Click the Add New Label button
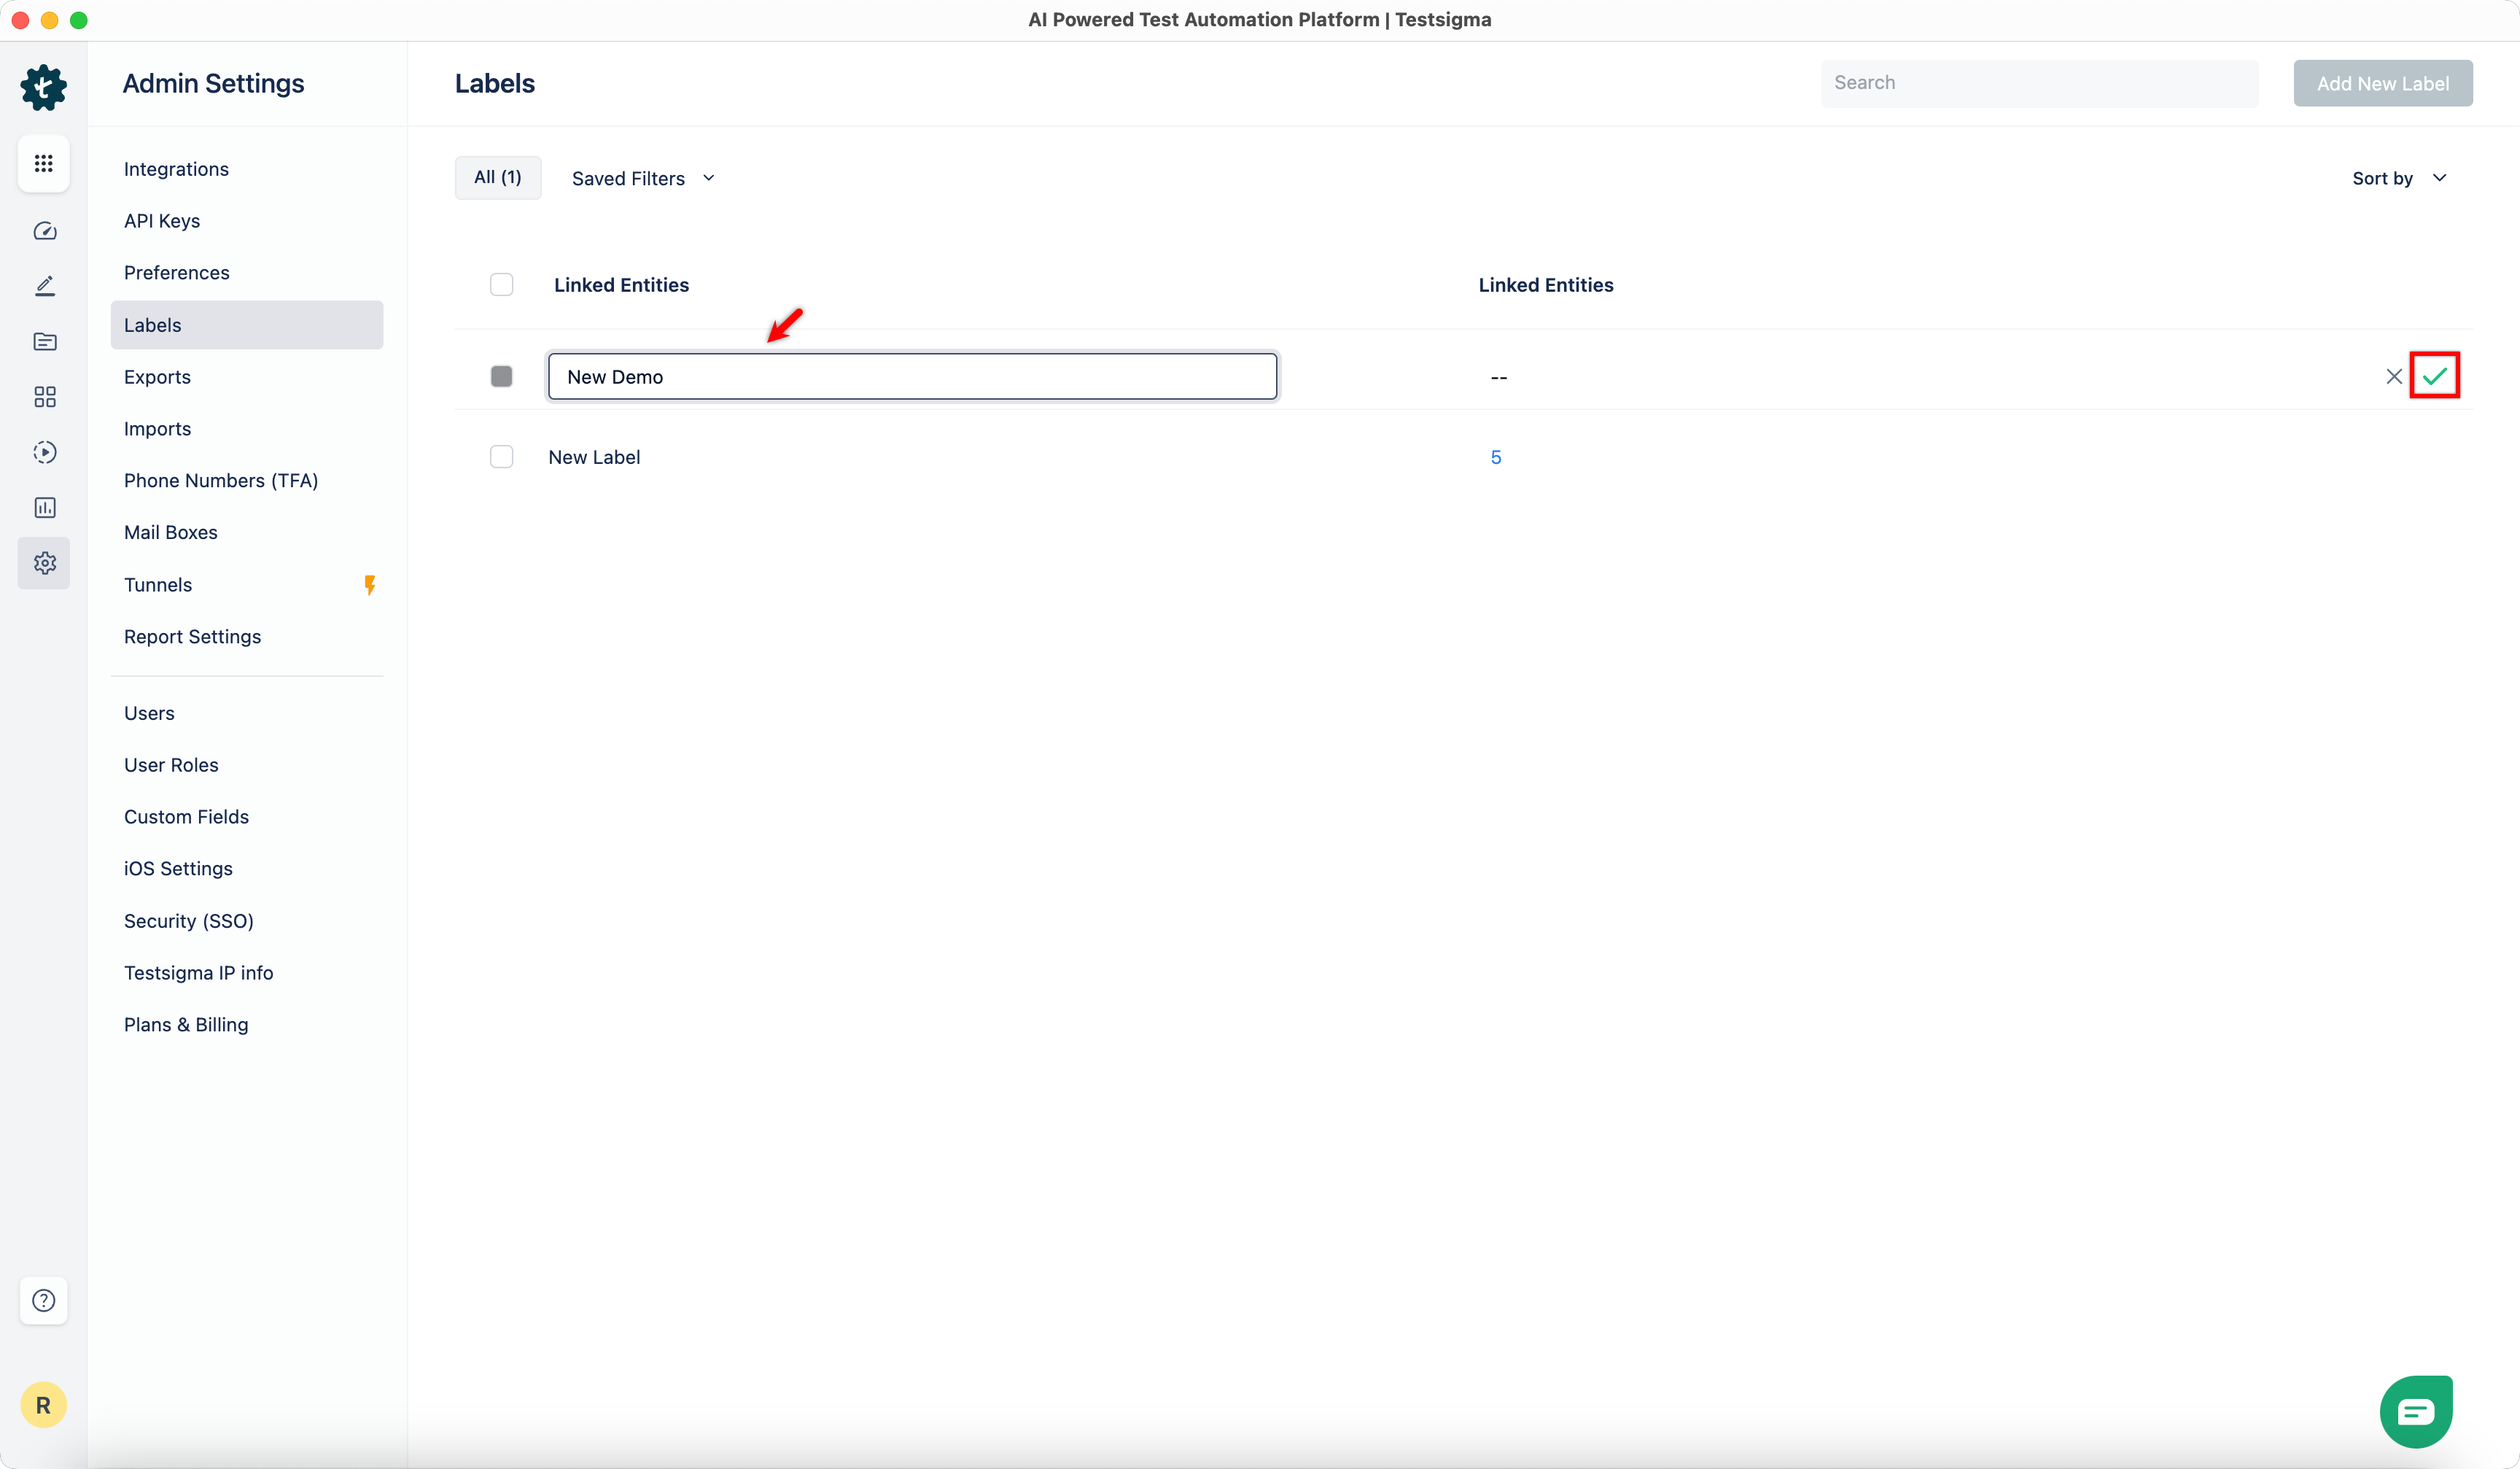The height and width of the screenshot is (1469, 2520). click(2382, 83)
